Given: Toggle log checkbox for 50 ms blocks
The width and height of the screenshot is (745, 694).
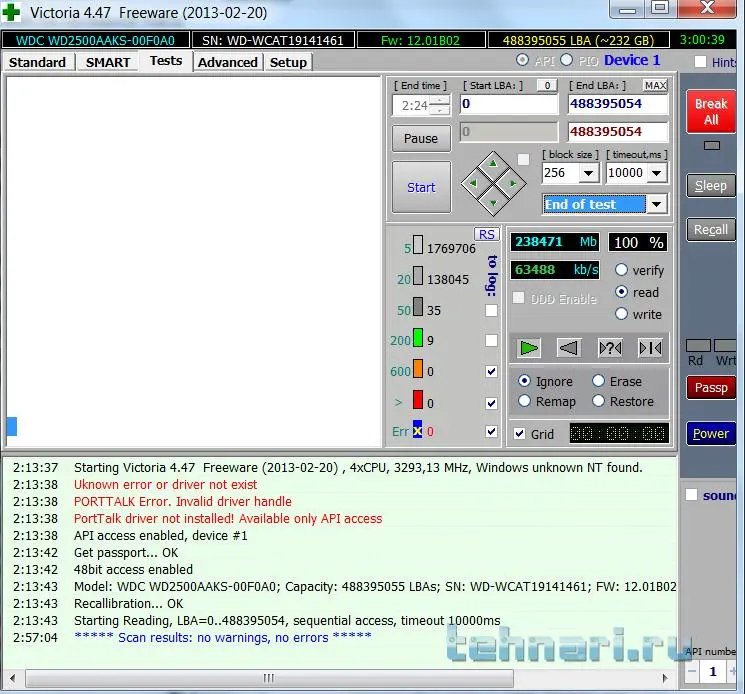Looking at the screenshot, I should coord(491,310).
